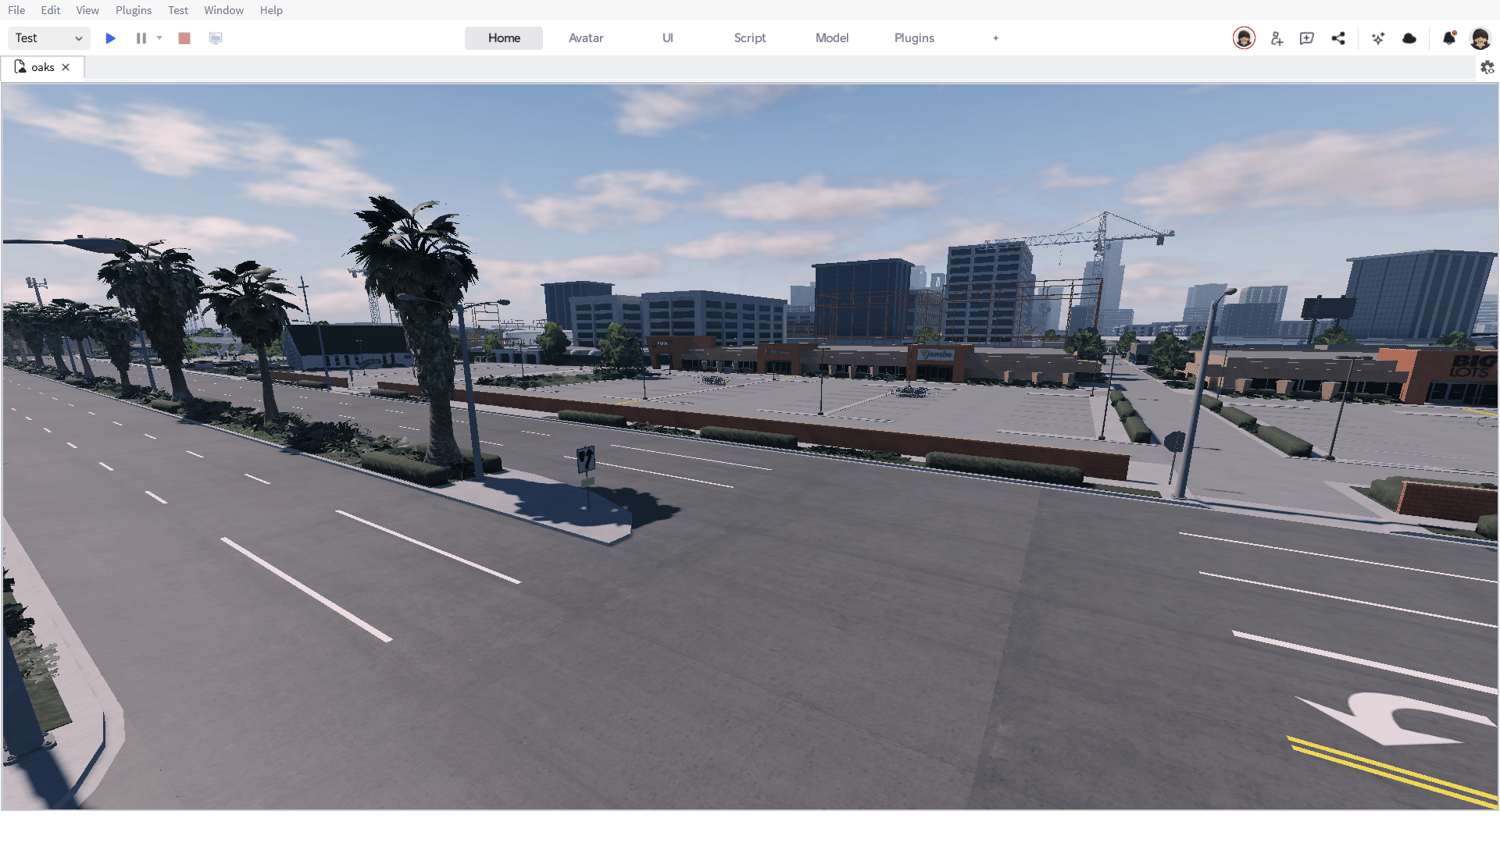The image size is (1500, 843).
Task: Switch to the UI ribbon tab
Action: (668, 38)
